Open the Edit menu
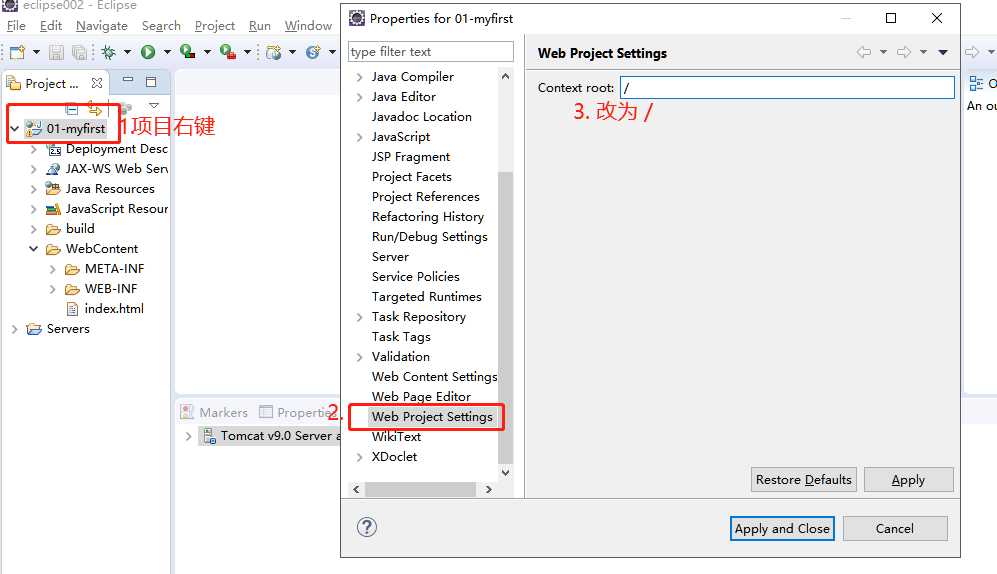The width and height of the screenshot is (997, 574). coord(51,26)
